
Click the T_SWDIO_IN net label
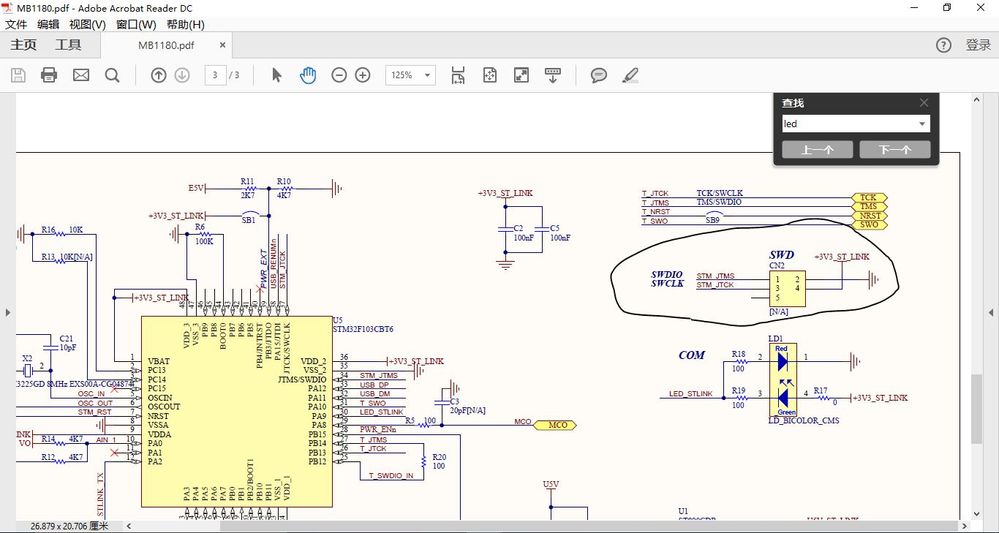(391, 476)
